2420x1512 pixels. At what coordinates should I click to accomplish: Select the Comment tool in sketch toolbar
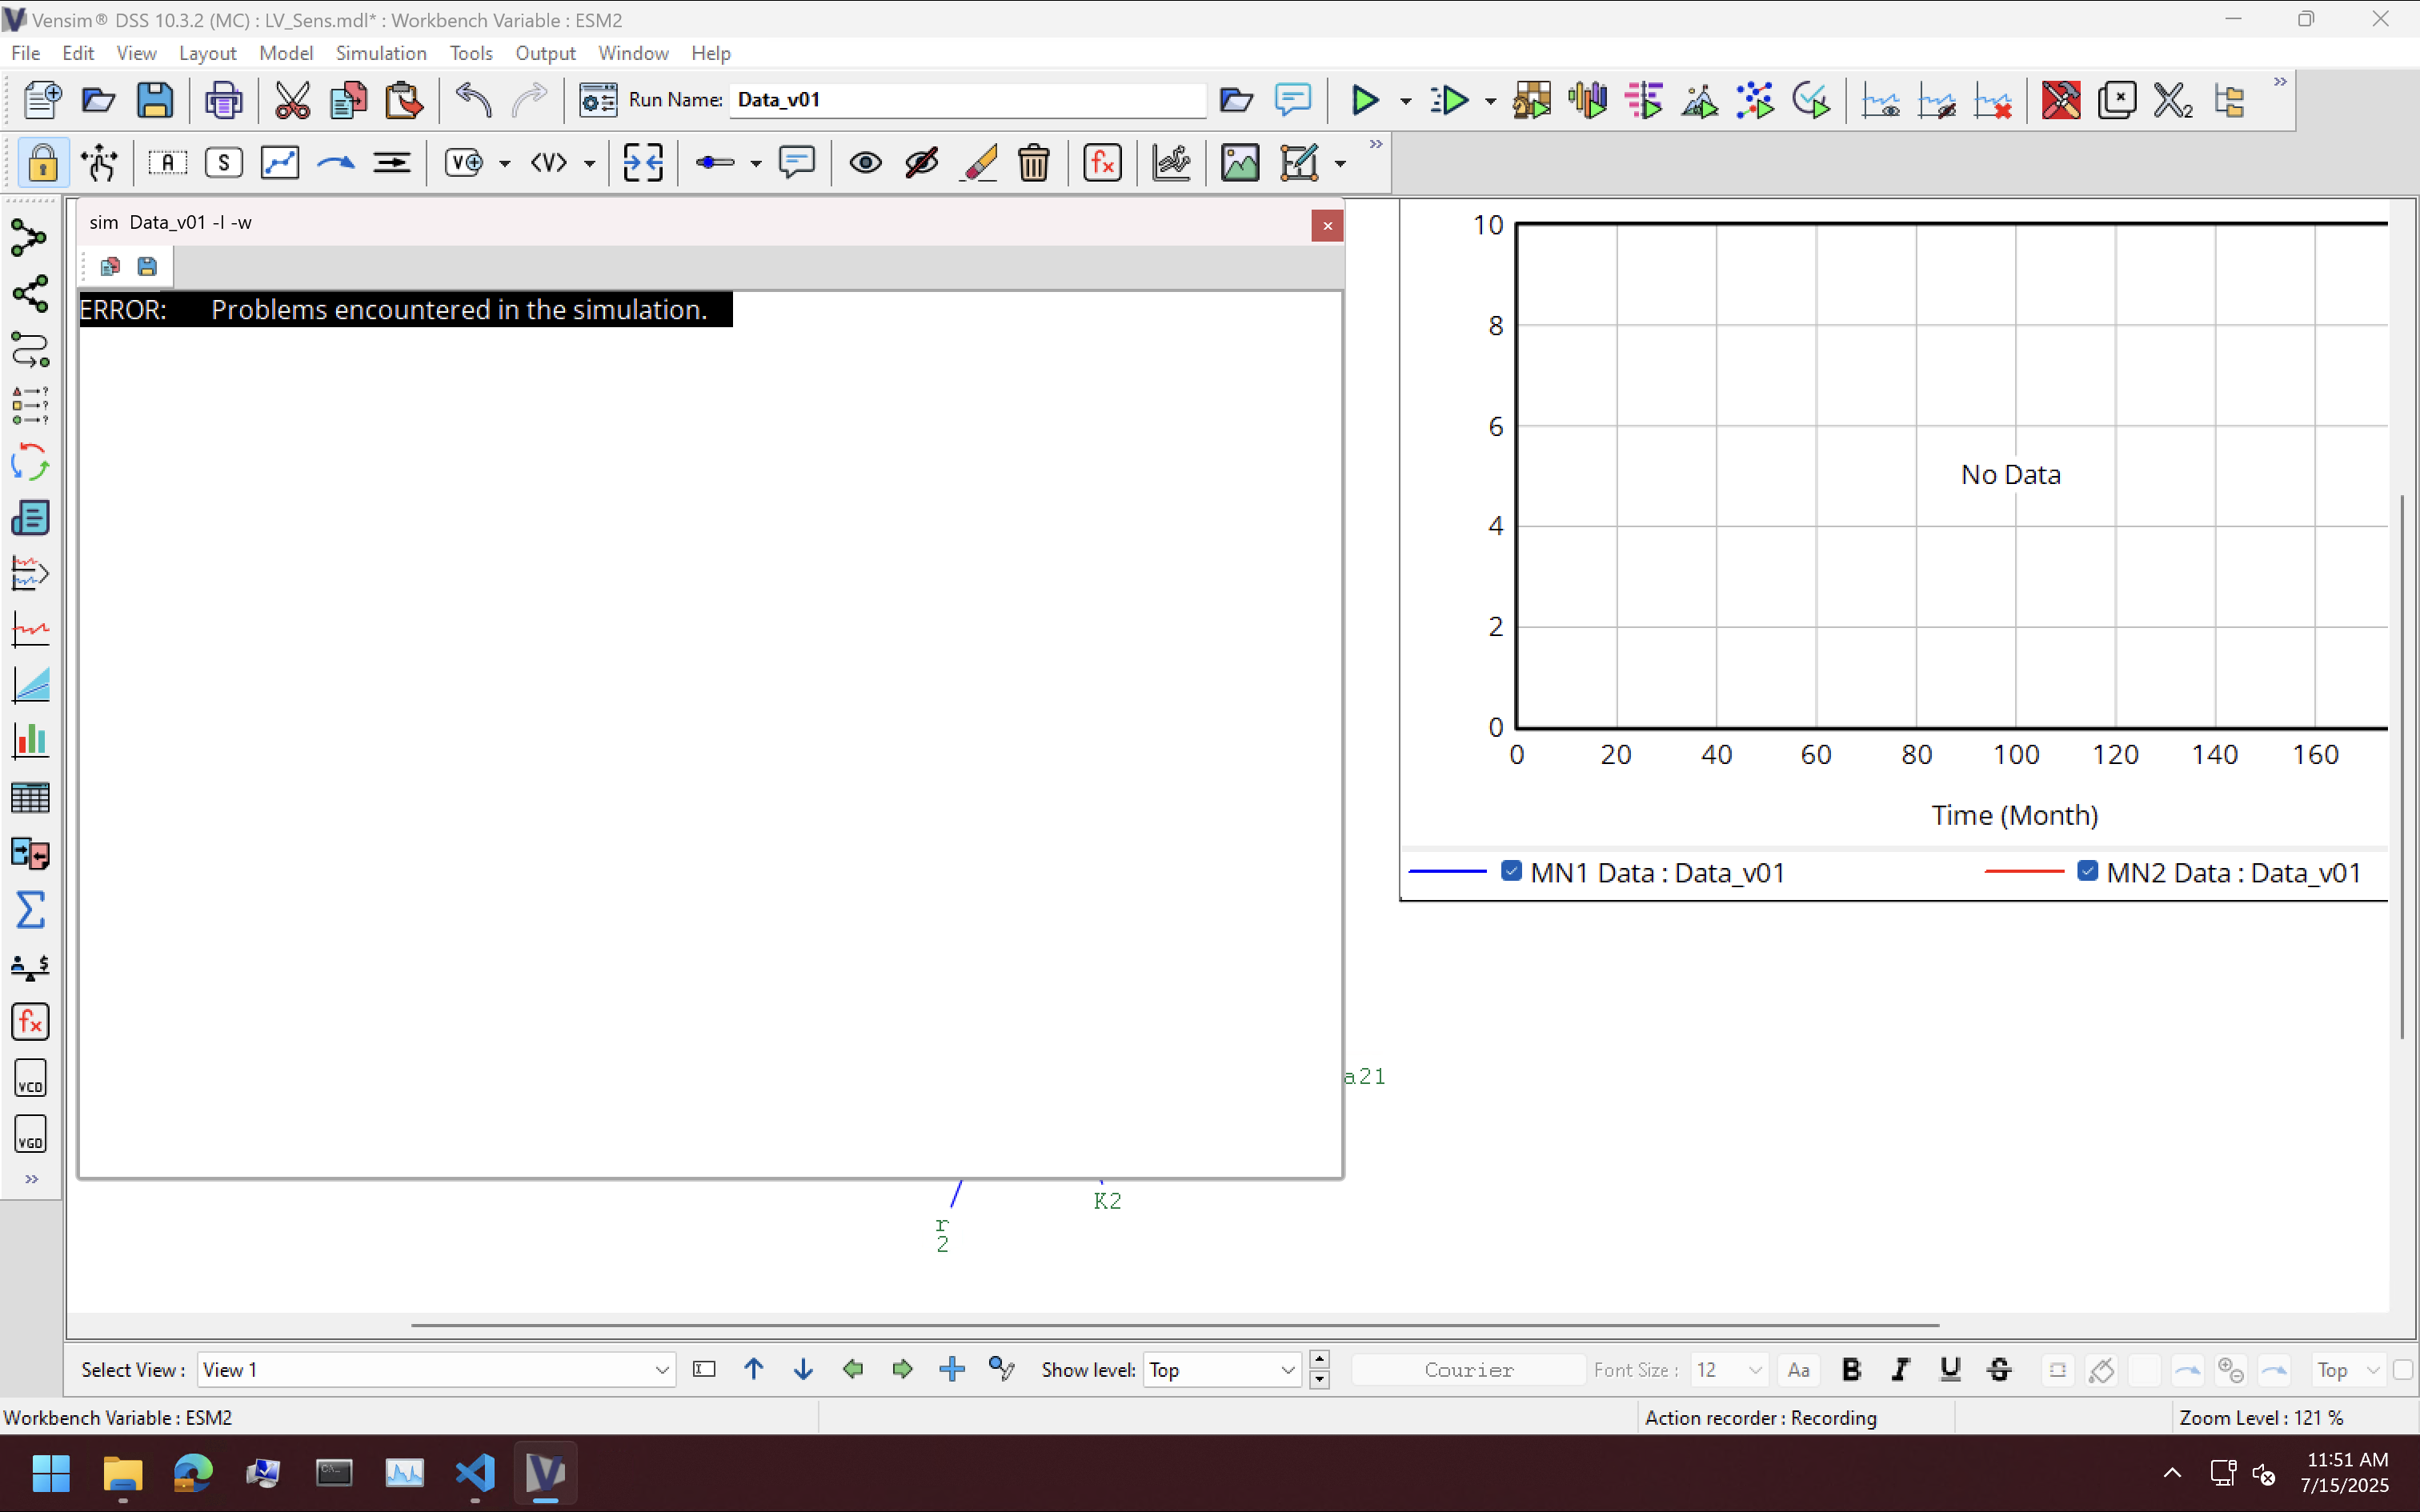[x=797, y=162]
